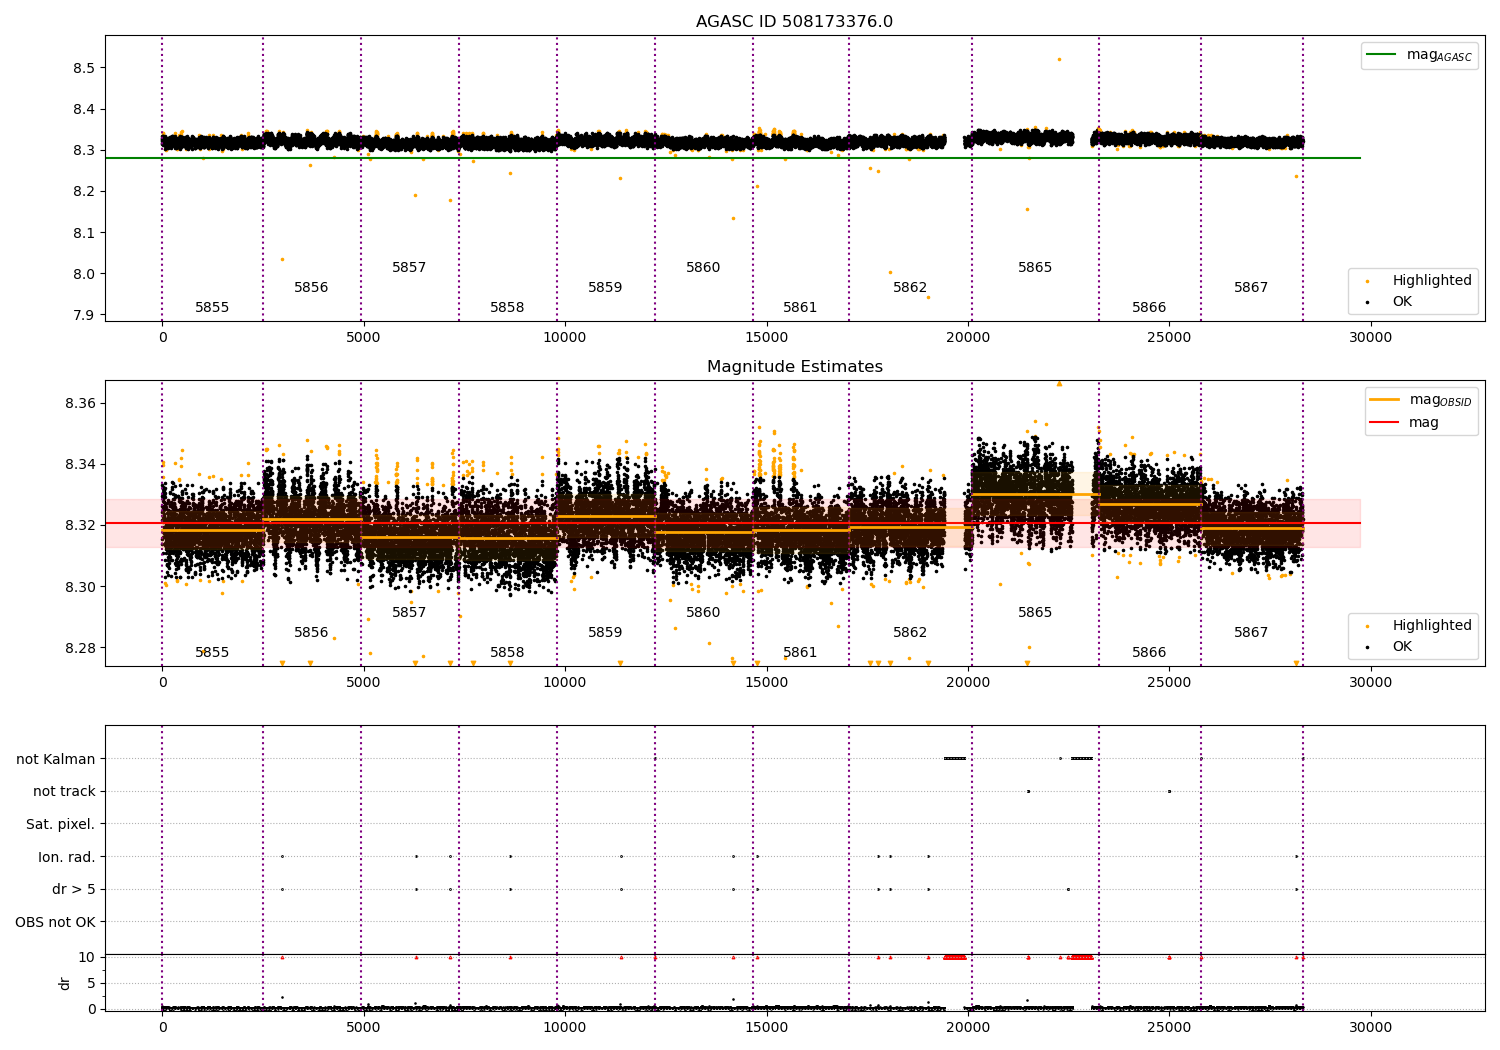Click OBSID label 5865 in the top plot
The image size is (1500, 1050).
tap(1035, 268)
